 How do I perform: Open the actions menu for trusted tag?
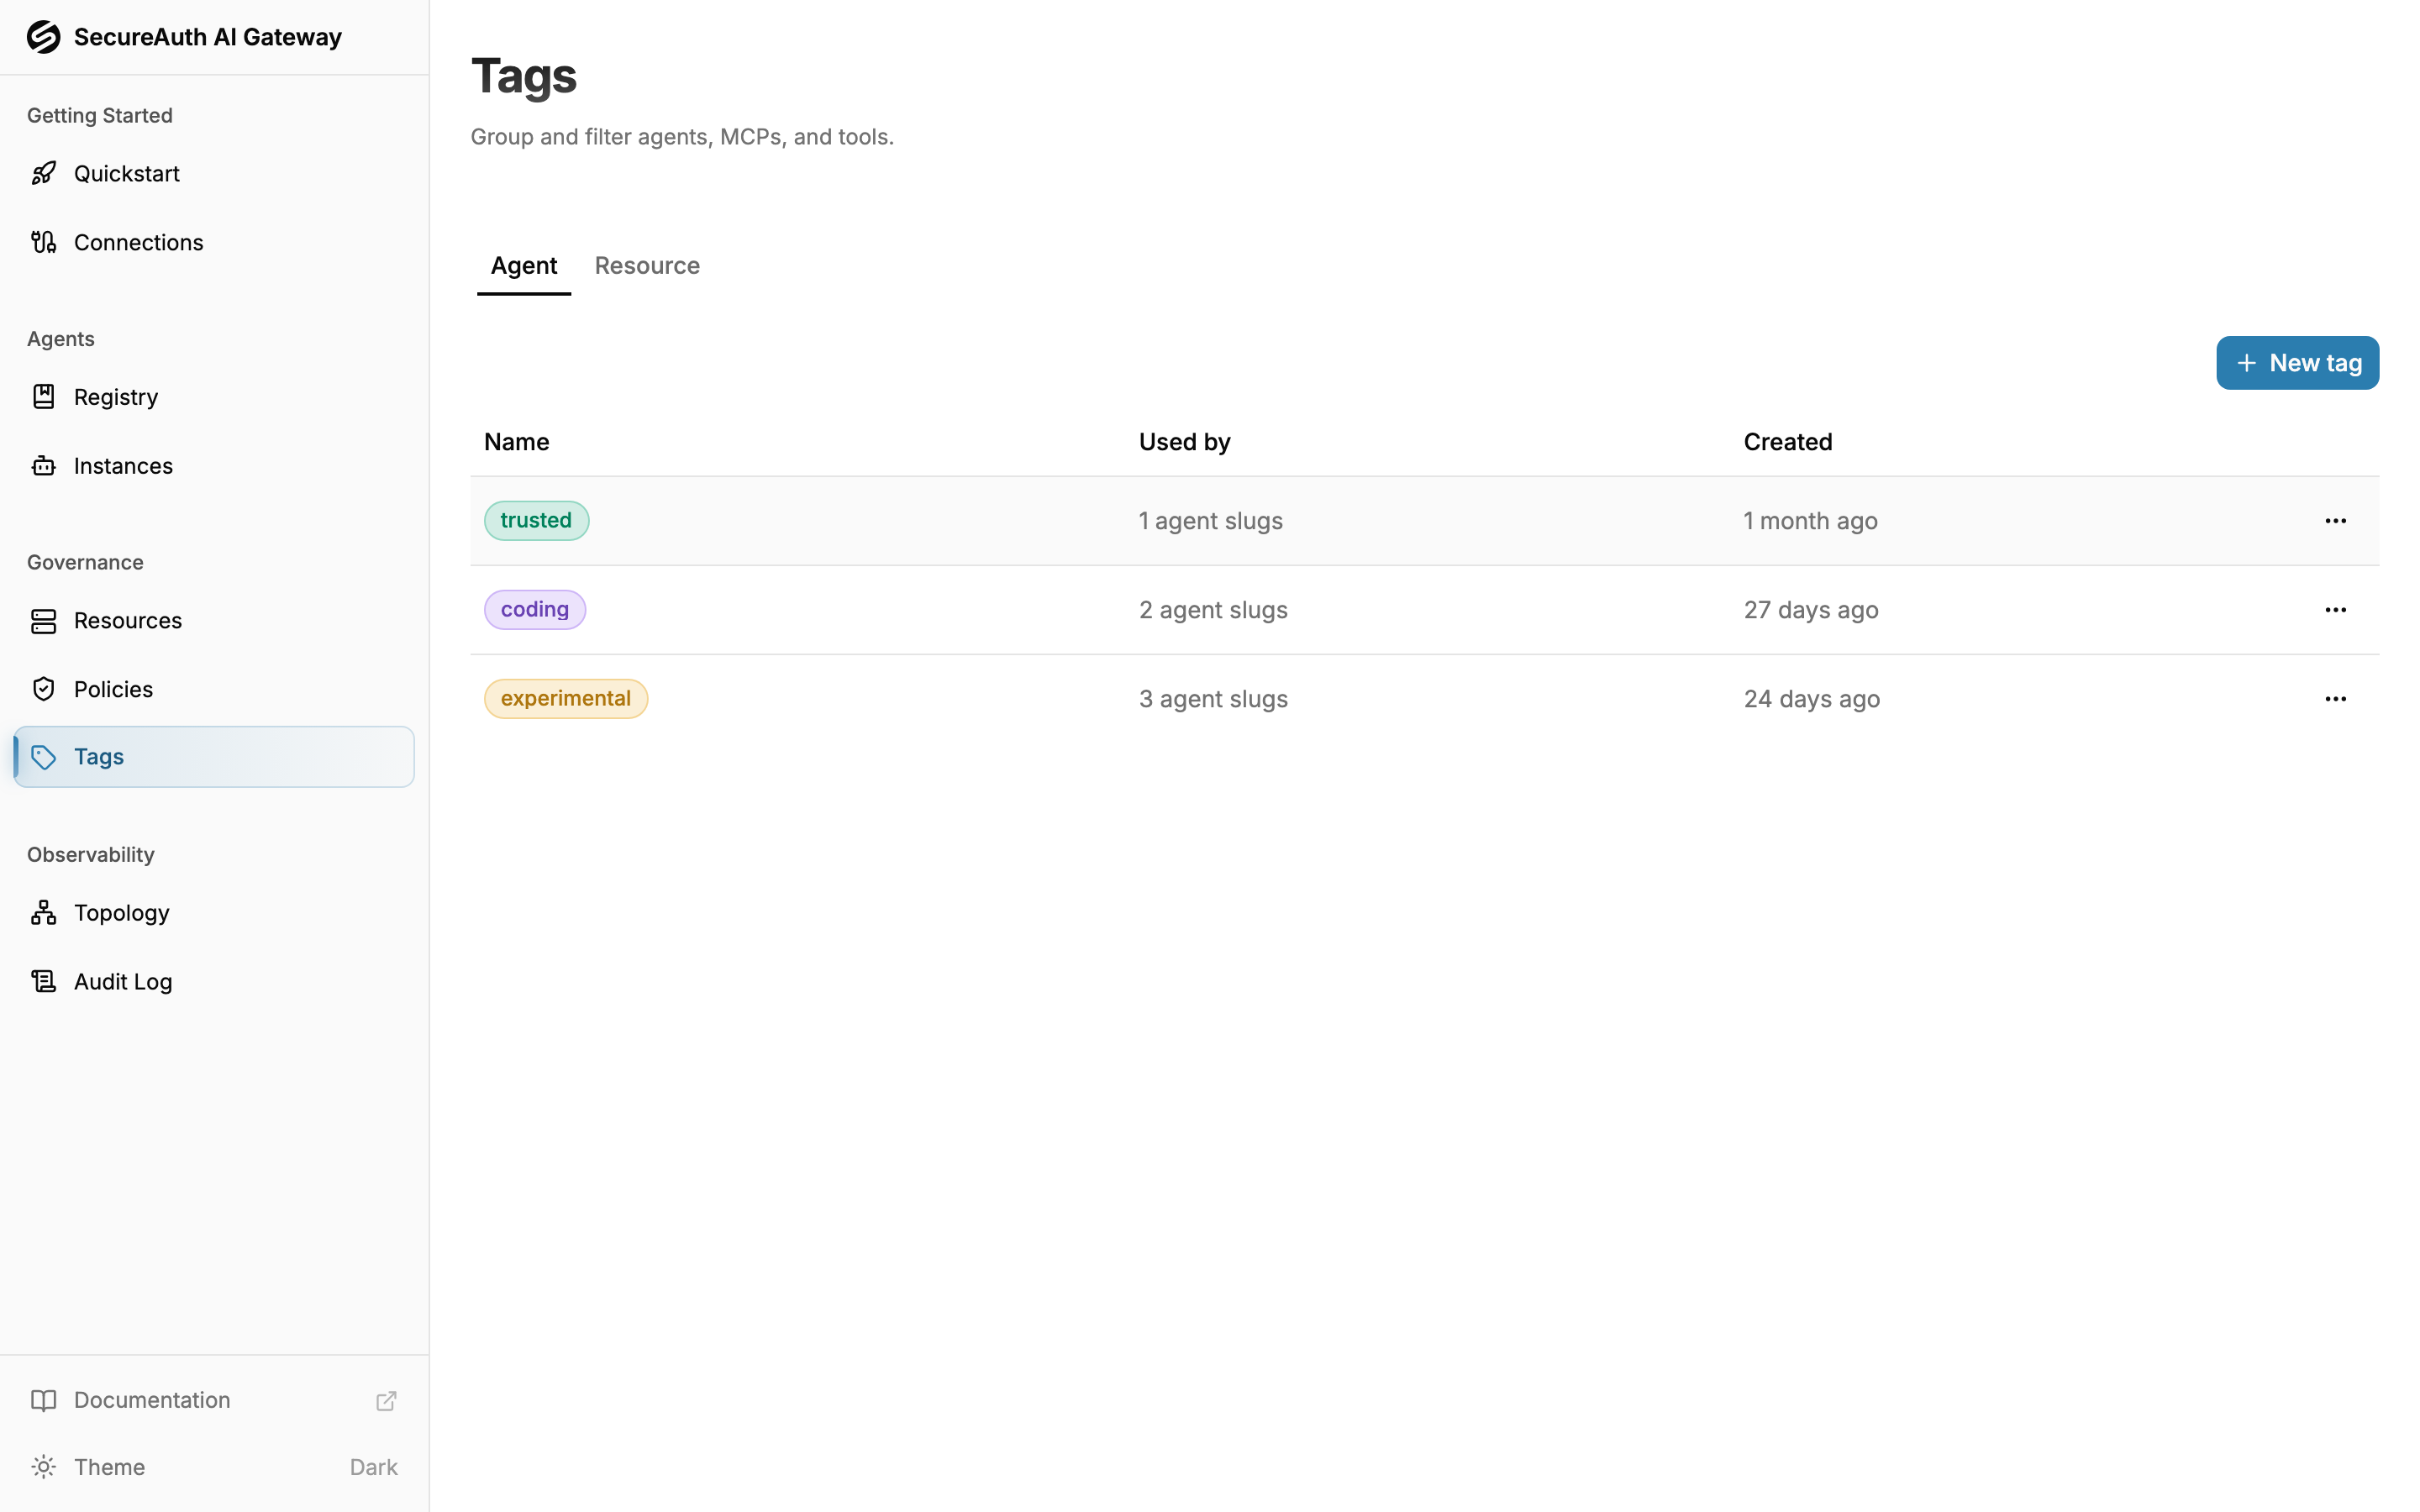click(2335, 521)
